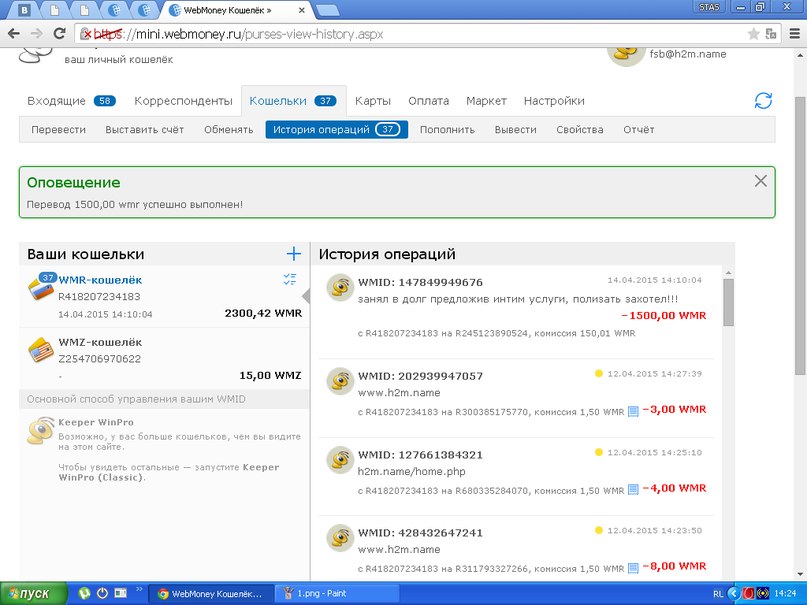Screen dimensions: 807x605
Task: Open the WMR-кошелёк link
Action: [x=100, y=280]
